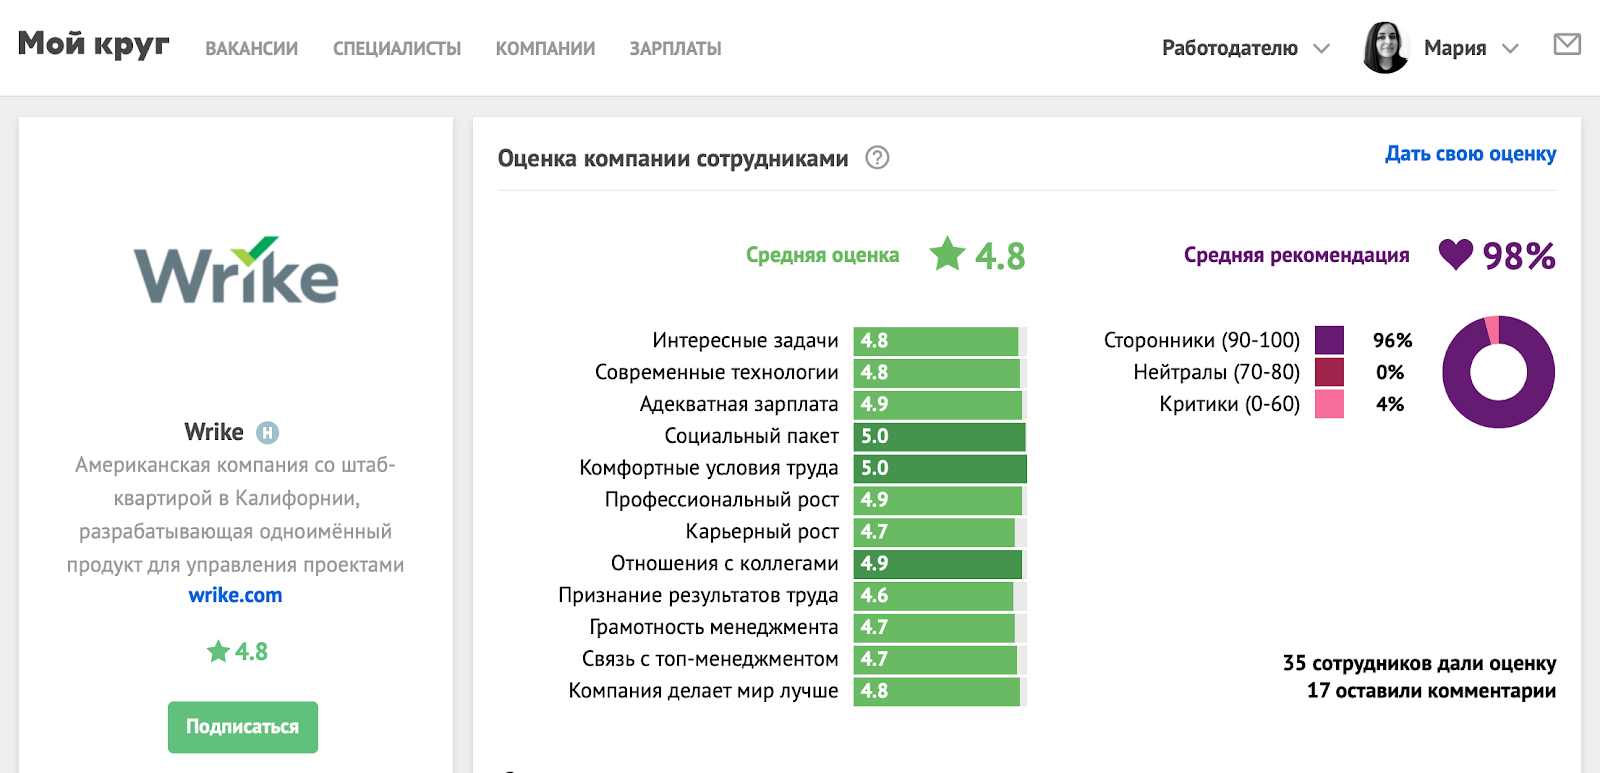Click the Связь с топ-менеджментом bar
The width and height of the screenshot is (1600, 773).
pyautogui.click(x=939, y=660)
